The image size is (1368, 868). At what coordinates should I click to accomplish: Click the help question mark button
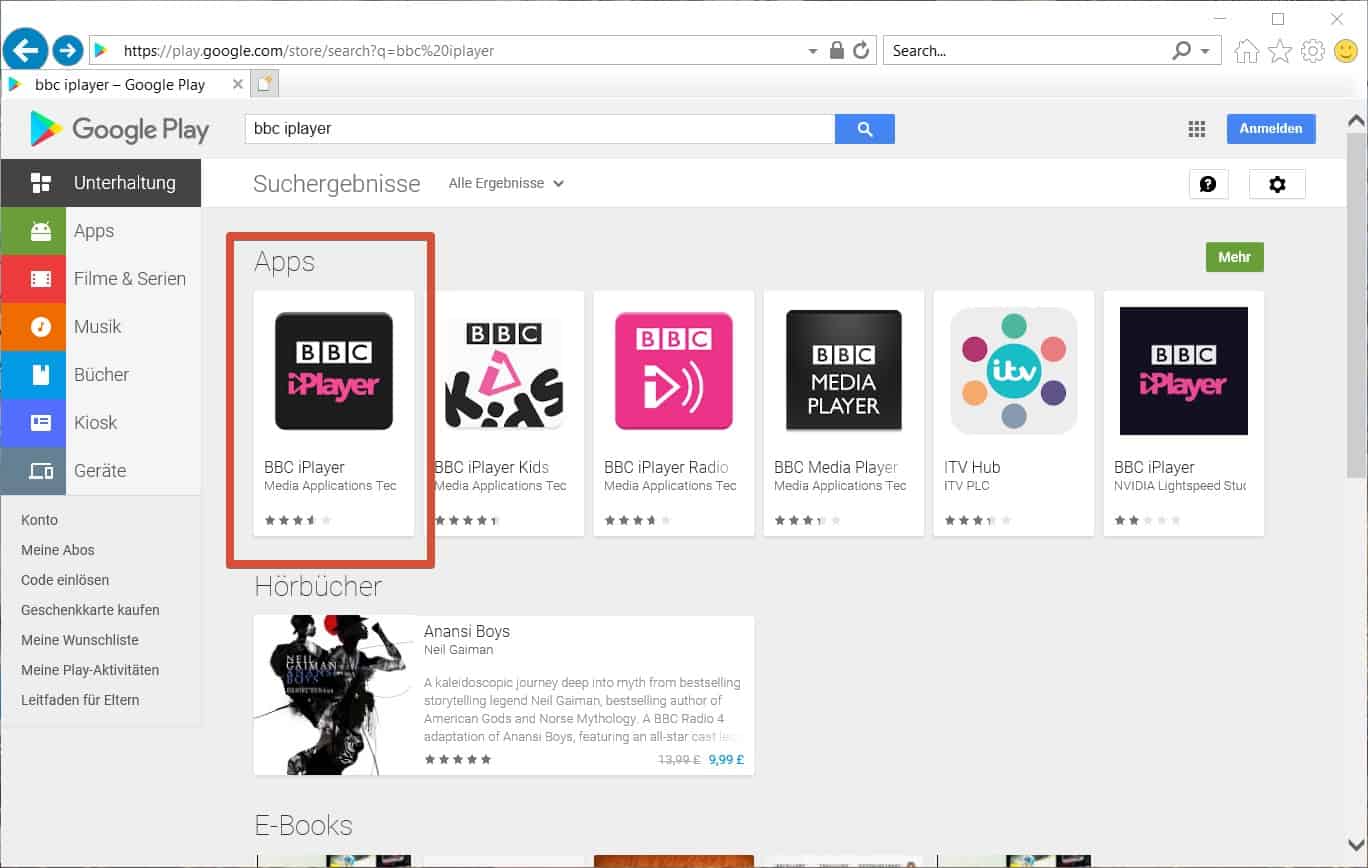pyautogui.click(x=1208, y=184)
